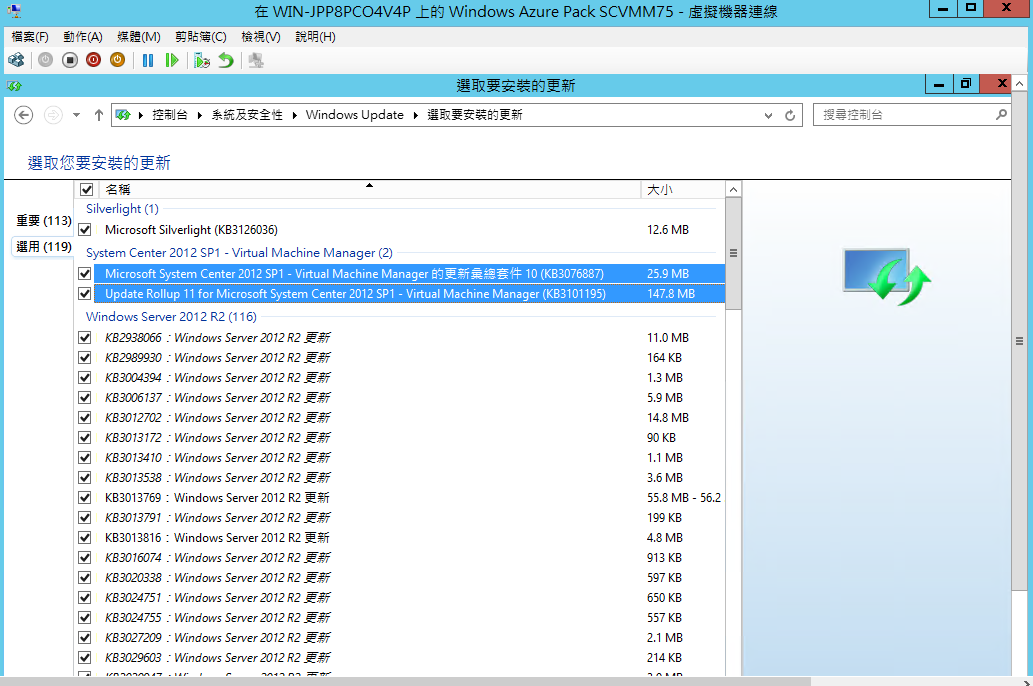This screenshot has height=686, width=1033.
Task: Pause the virtual machine
Action: pos(148,61)
